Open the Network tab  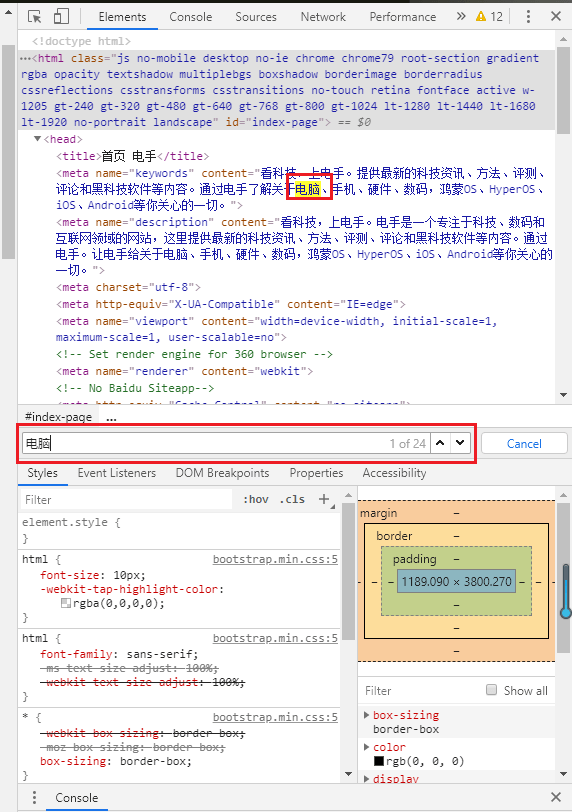coord(323,17)
